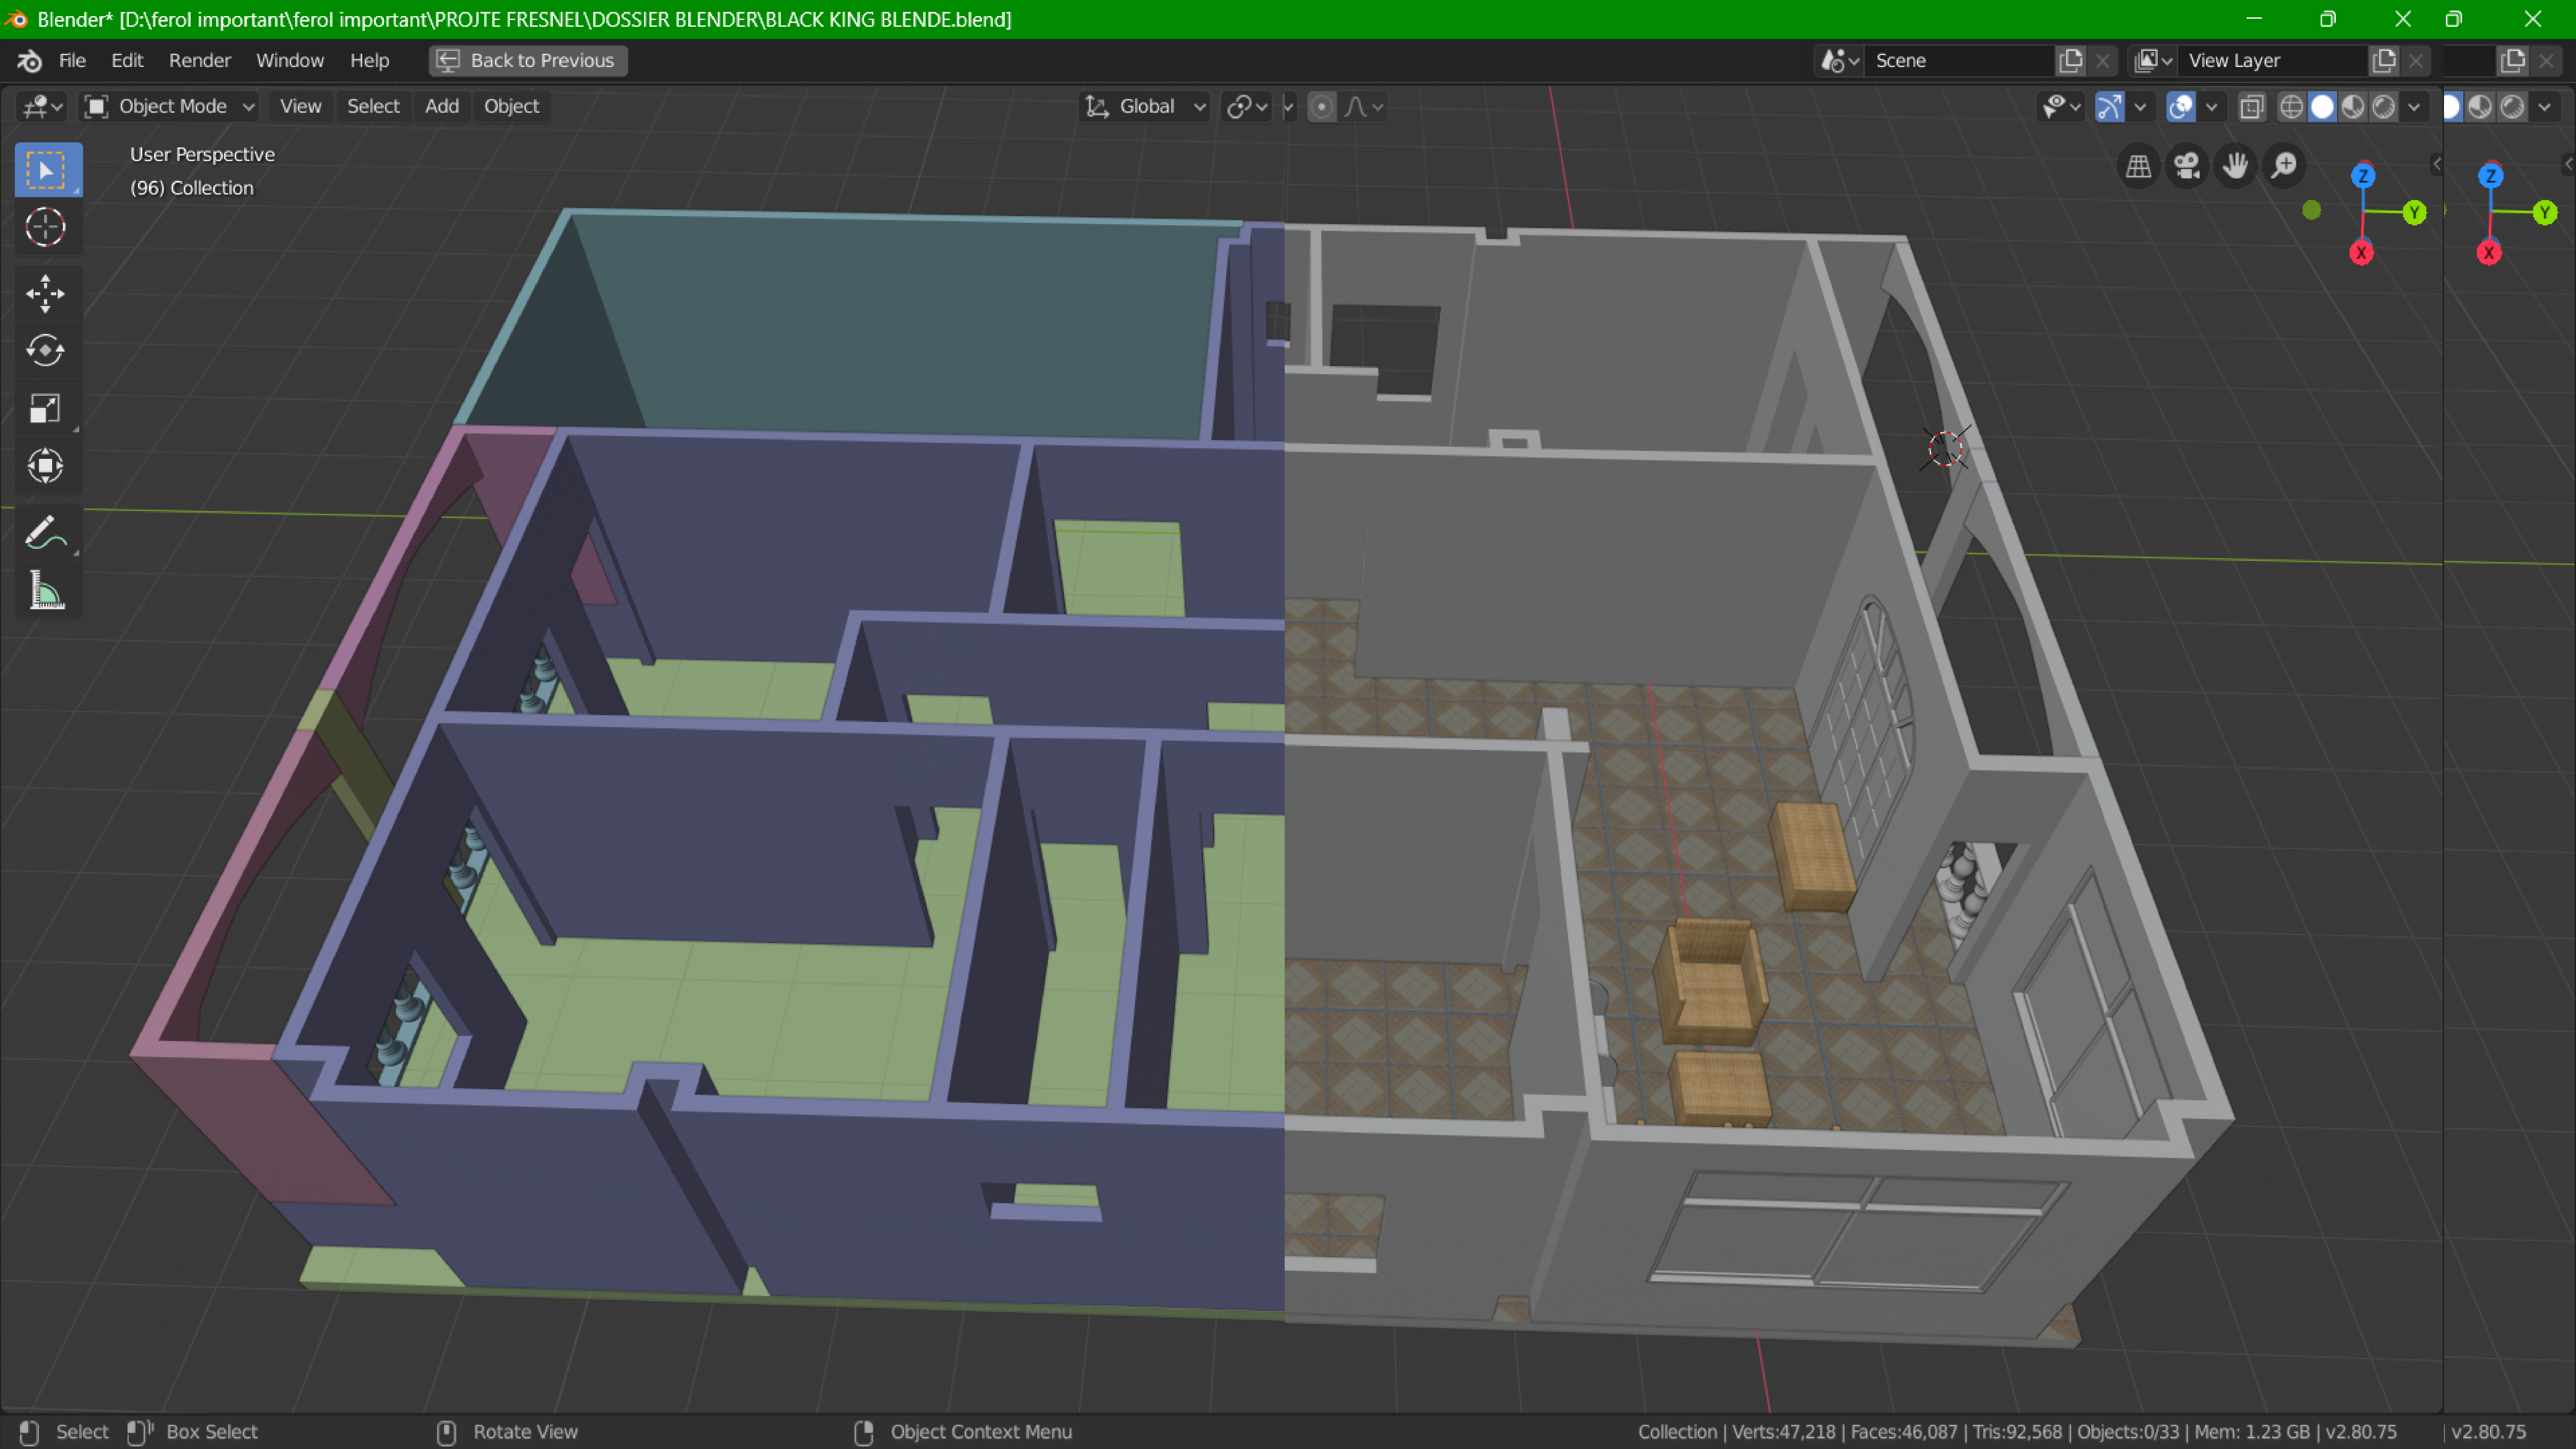Open the Object Mode dropdown

169,107
